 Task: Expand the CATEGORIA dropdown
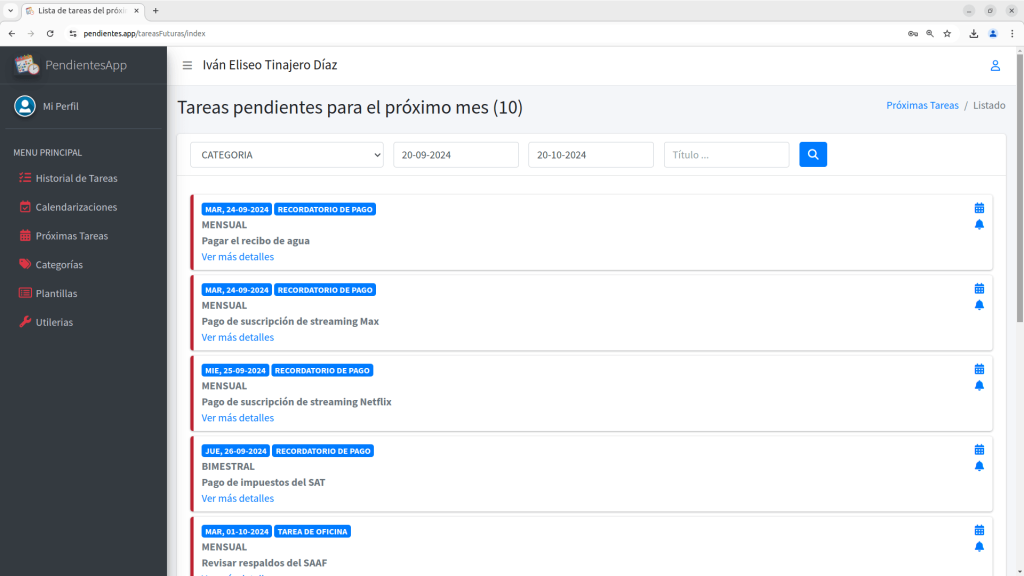tap(287, 155)
